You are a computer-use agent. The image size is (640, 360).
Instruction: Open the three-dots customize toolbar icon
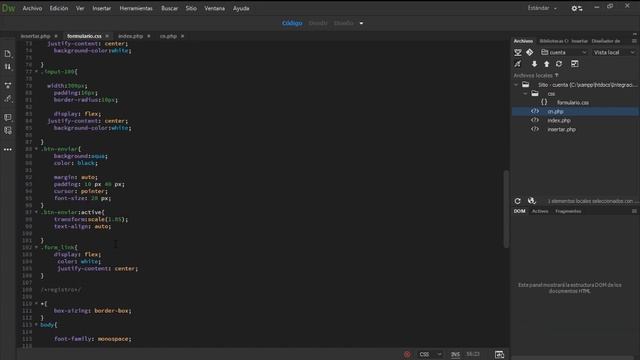[8, 149]
